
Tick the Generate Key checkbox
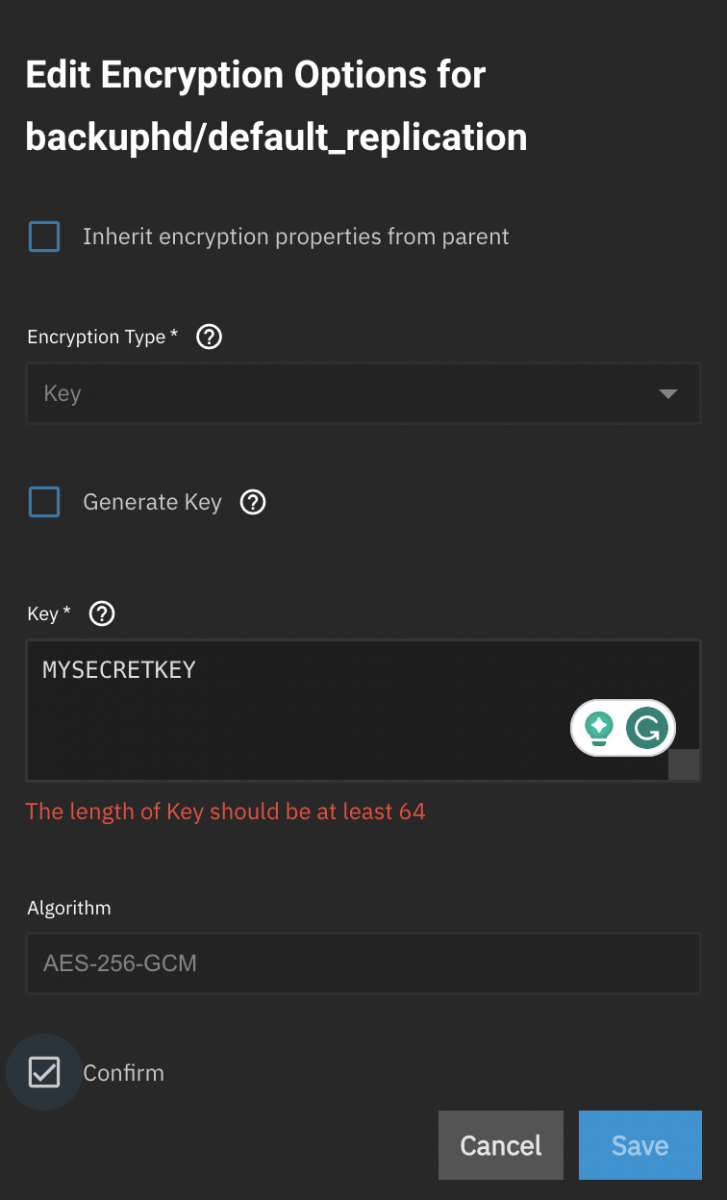tap(44, 502)
